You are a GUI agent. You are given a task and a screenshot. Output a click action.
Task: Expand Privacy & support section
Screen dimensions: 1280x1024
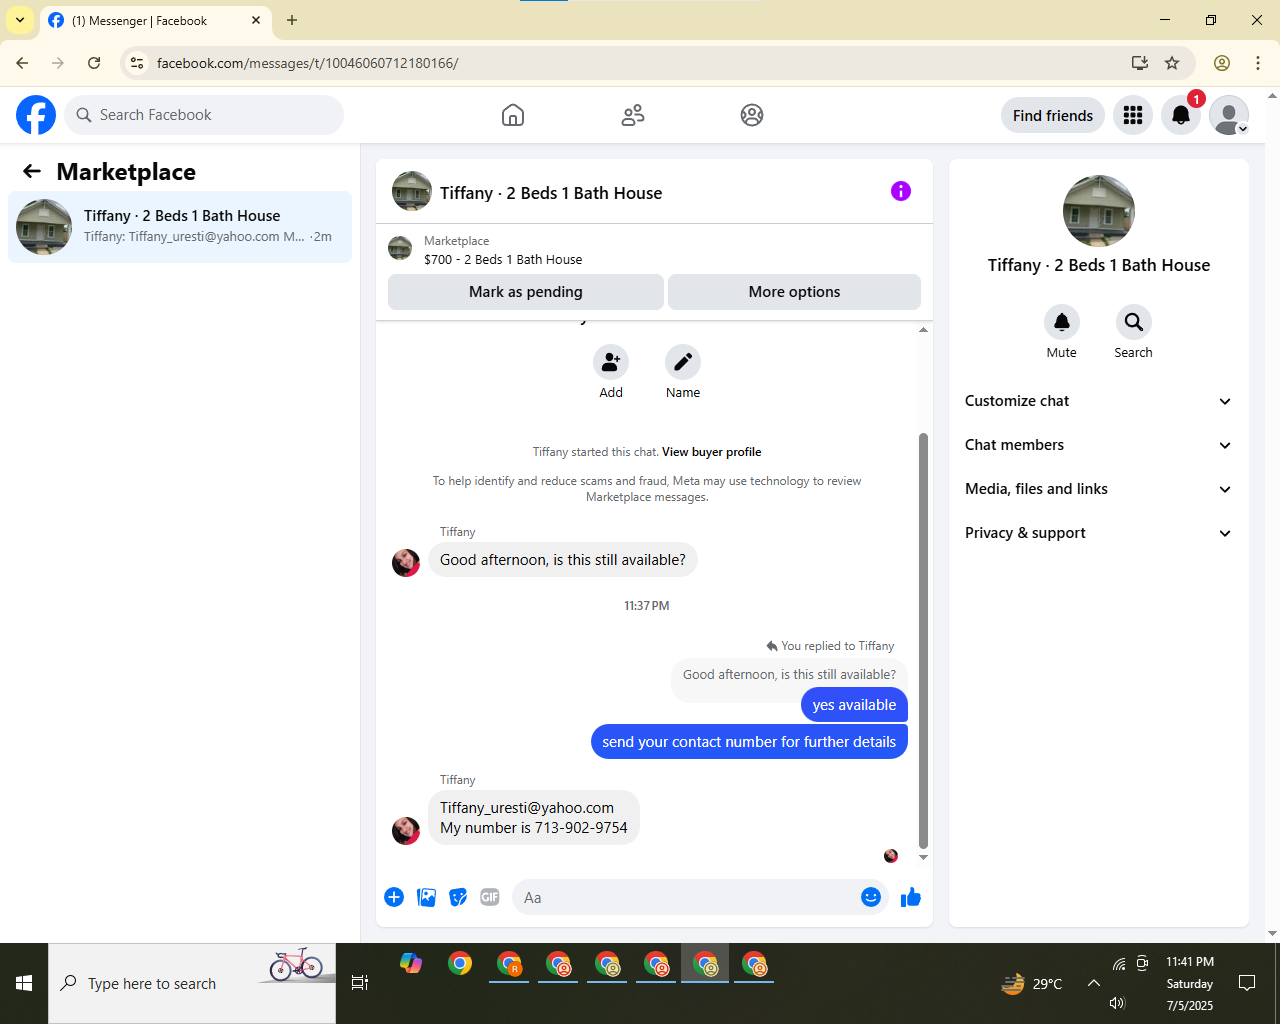1099,533
